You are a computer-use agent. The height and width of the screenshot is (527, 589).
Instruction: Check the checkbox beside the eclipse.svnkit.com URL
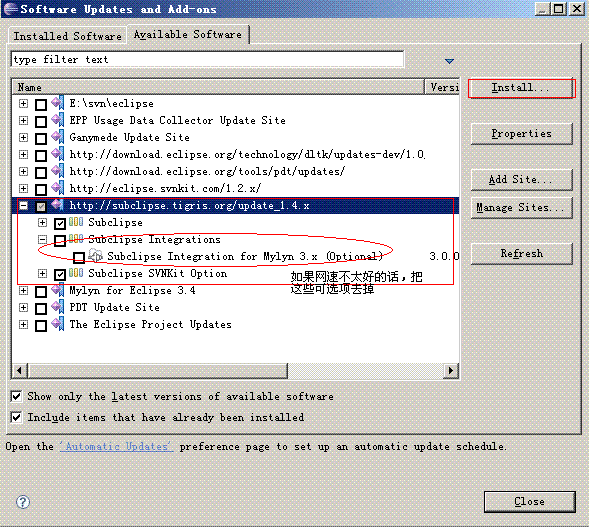pos(41,190)
